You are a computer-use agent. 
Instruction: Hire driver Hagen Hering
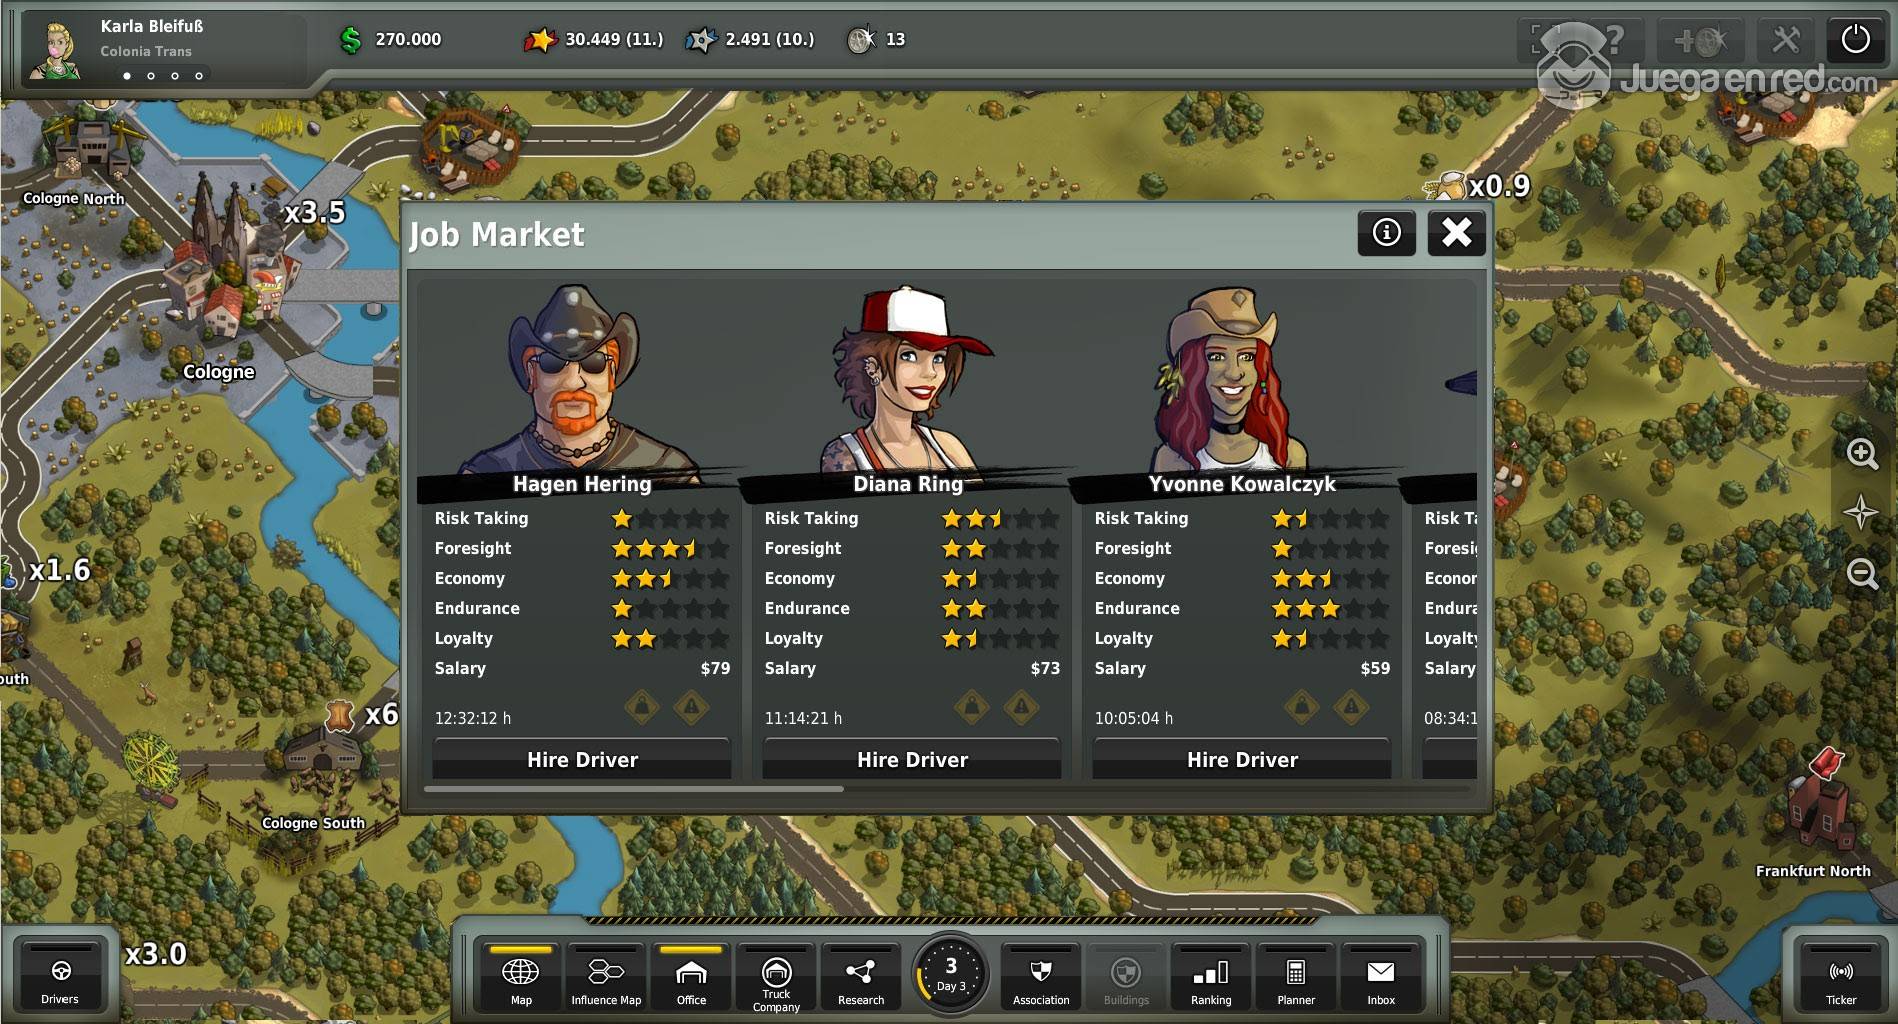[582, 760]
